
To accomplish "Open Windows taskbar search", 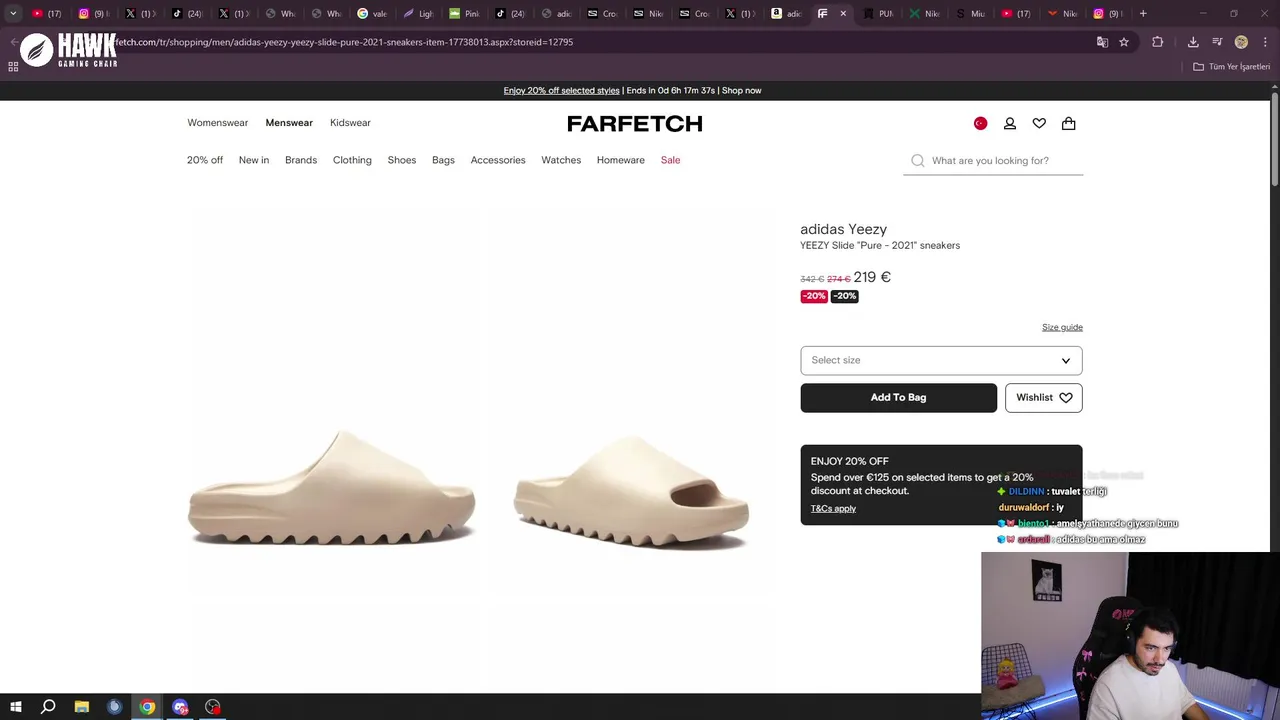I will [x=48, y=707].
